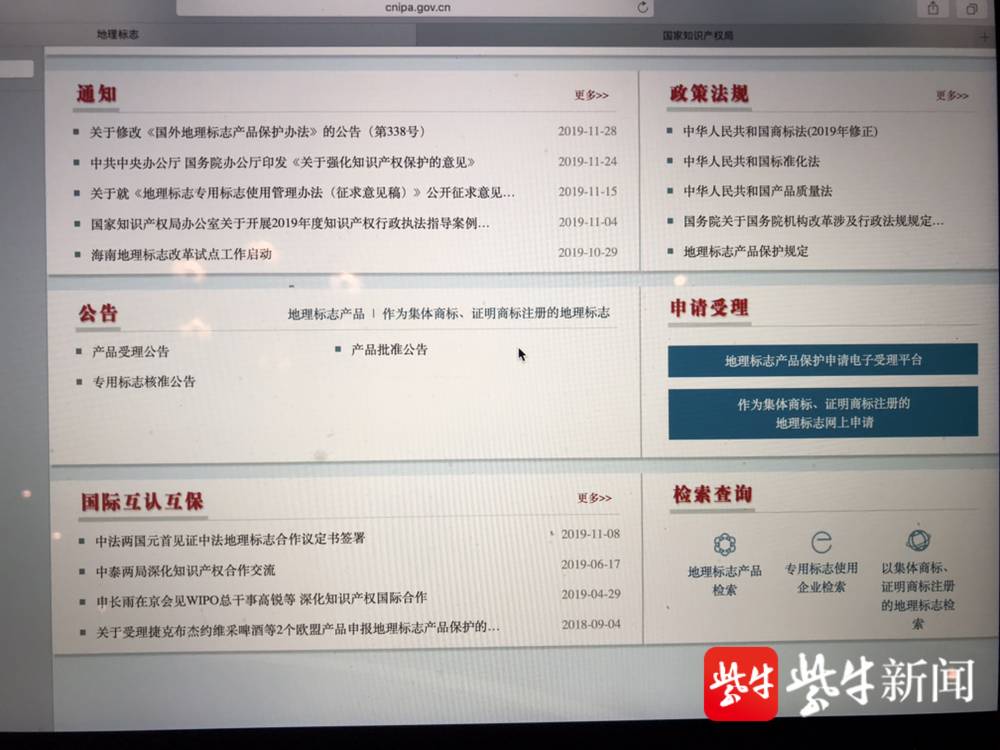Image resolution: width=1000 pixels, height=750 pixels.
Task: Click 地理标志产品保护申请电子受理平台 button
Action: (823, 360)
